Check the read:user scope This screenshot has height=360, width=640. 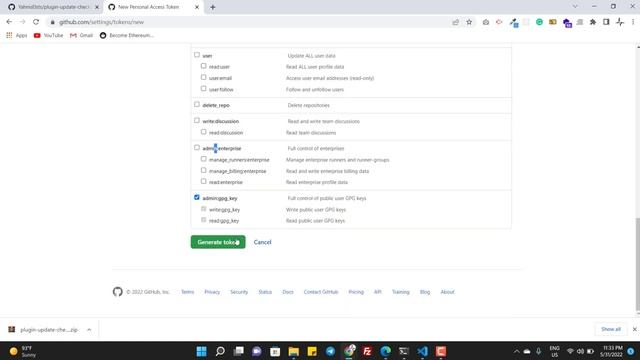[x=203, y=66]
